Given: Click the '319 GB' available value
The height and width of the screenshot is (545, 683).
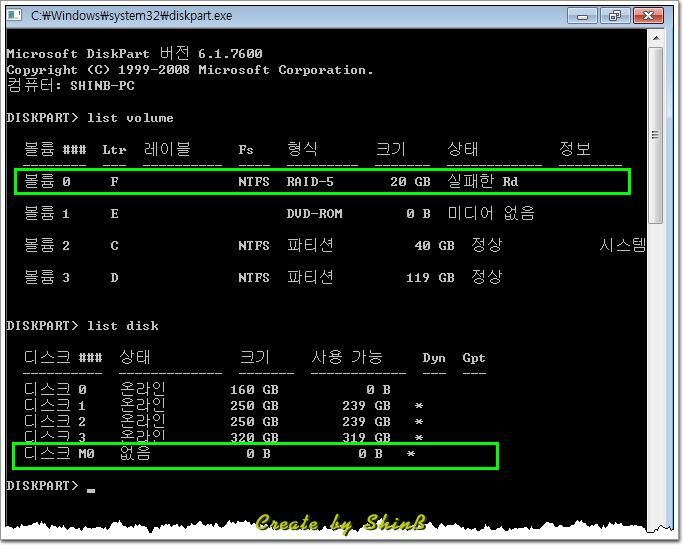Looking at the screenshot, I should tap(366, 437).
